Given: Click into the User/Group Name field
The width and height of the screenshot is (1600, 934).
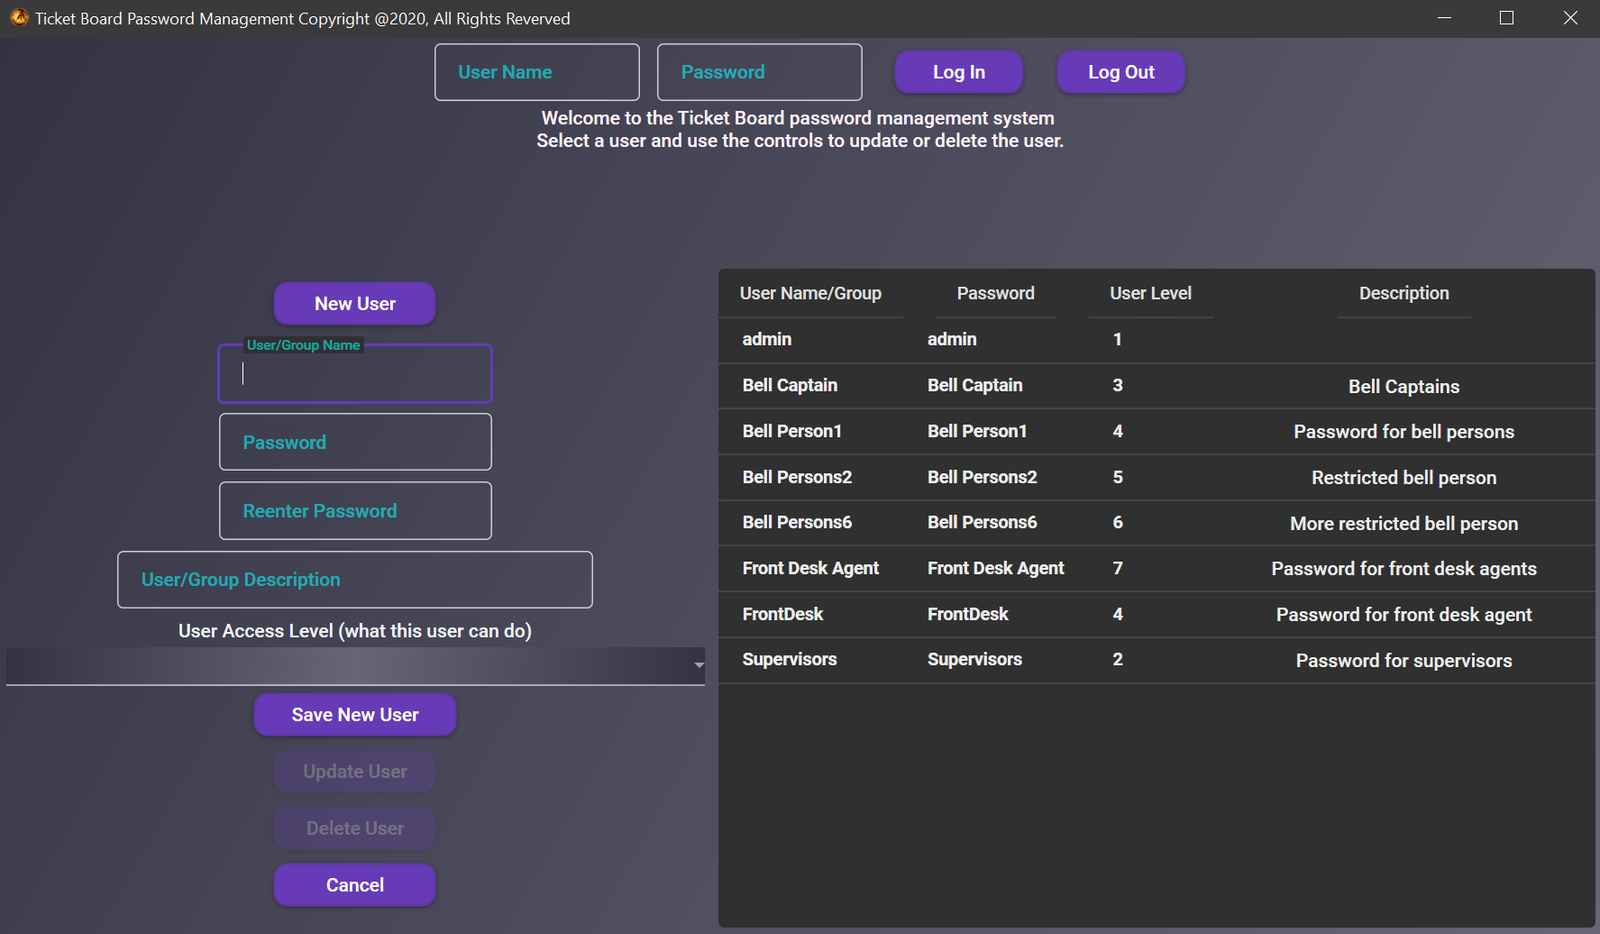Looking at the screenshot, I should click(x=355, y=374).
